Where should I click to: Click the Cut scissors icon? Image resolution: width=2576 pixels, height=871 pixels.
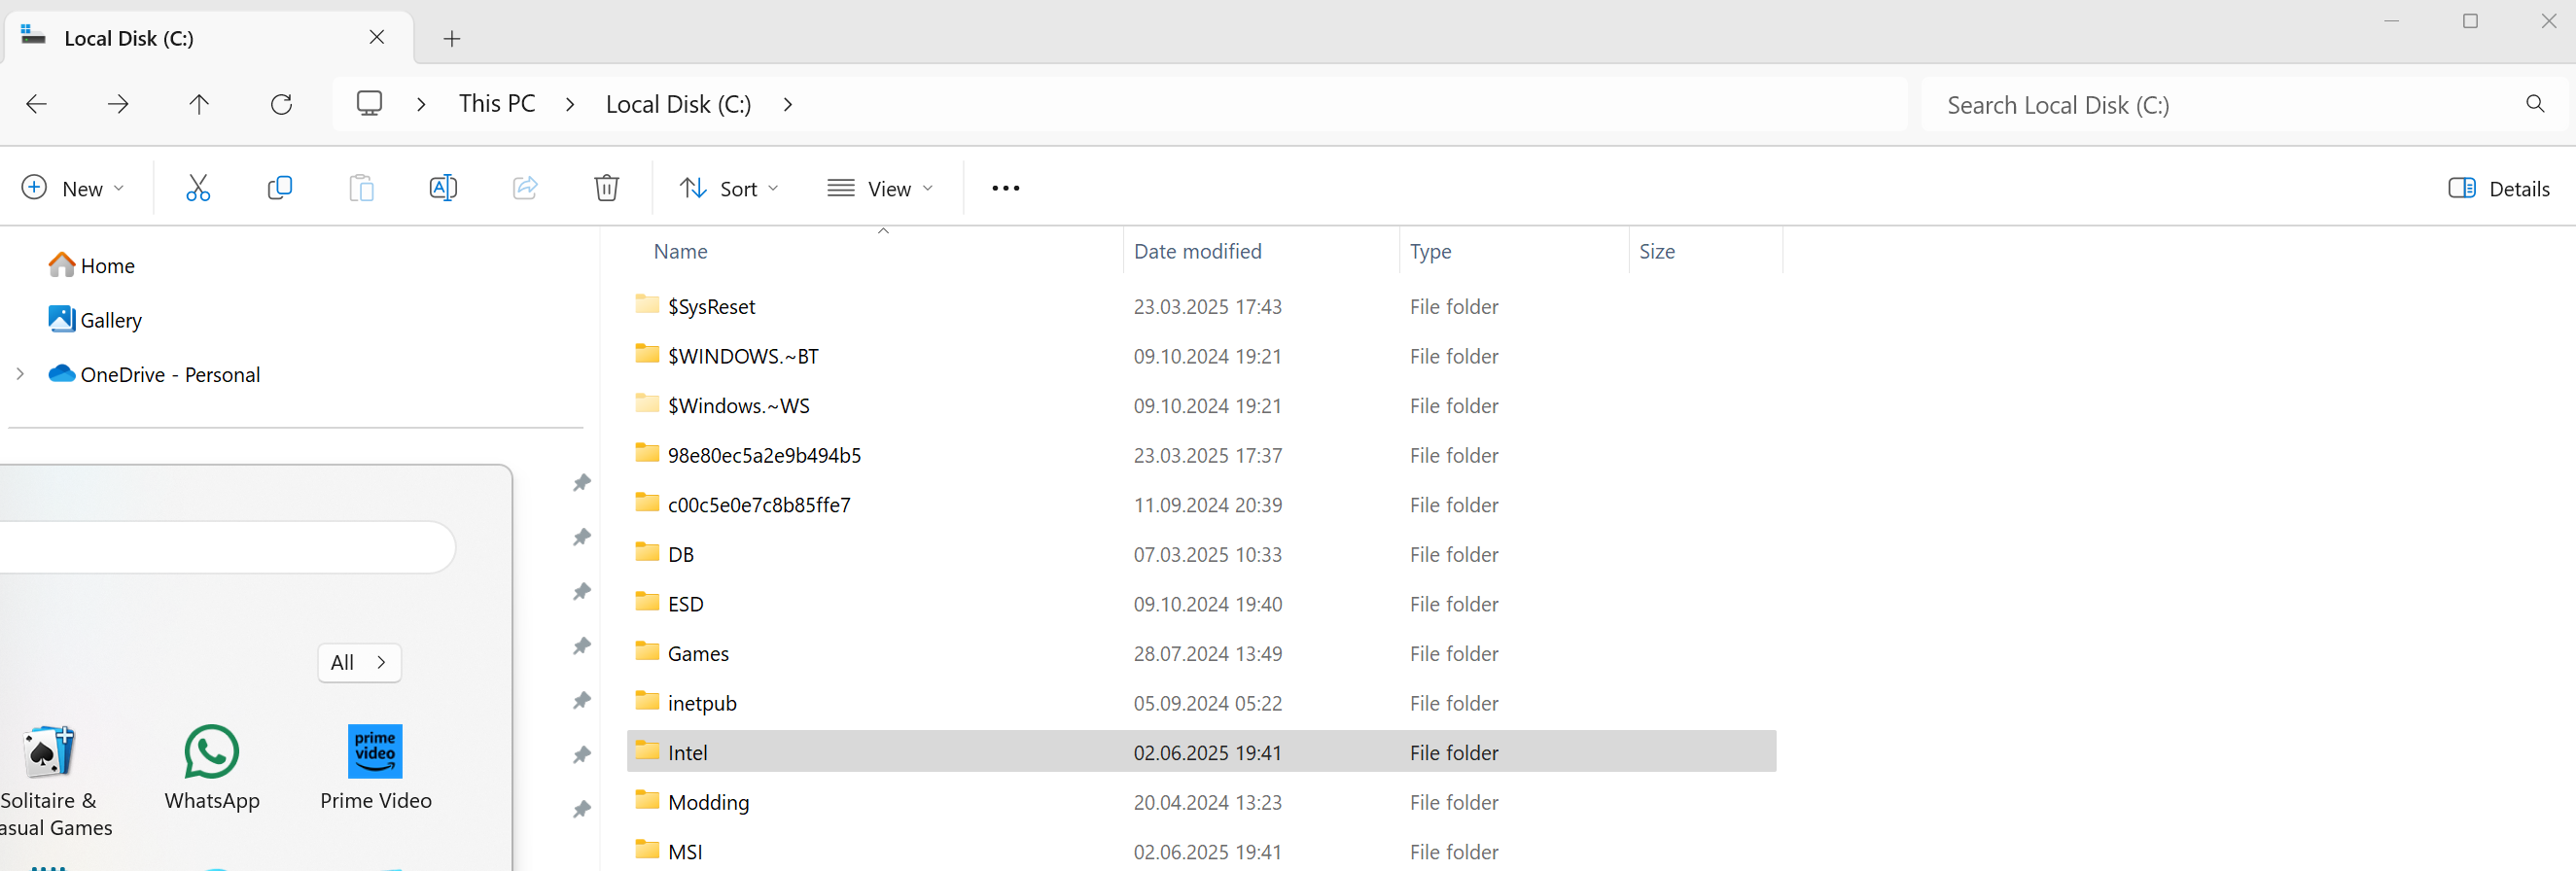(198, 188)
